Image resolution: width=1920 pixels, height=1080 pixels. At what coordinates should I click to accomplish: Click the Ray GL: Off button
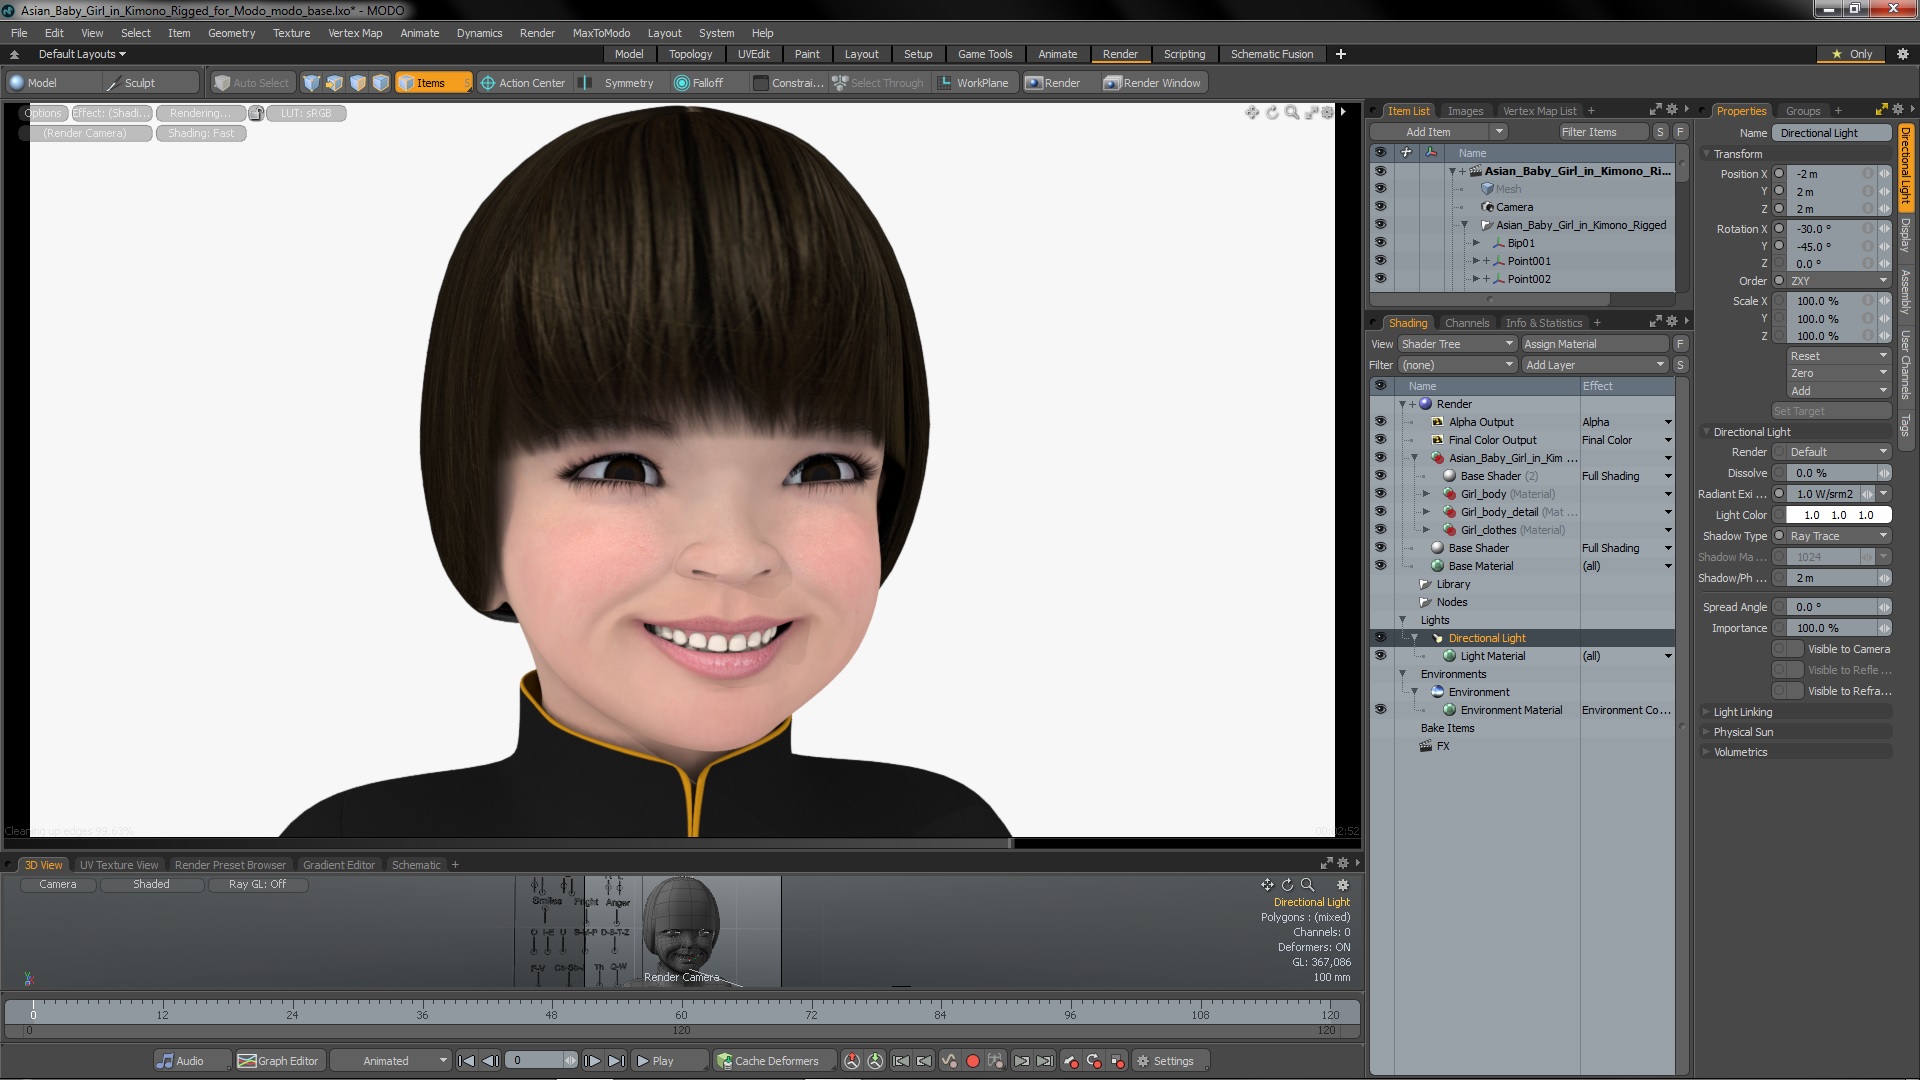click(257, 884)
